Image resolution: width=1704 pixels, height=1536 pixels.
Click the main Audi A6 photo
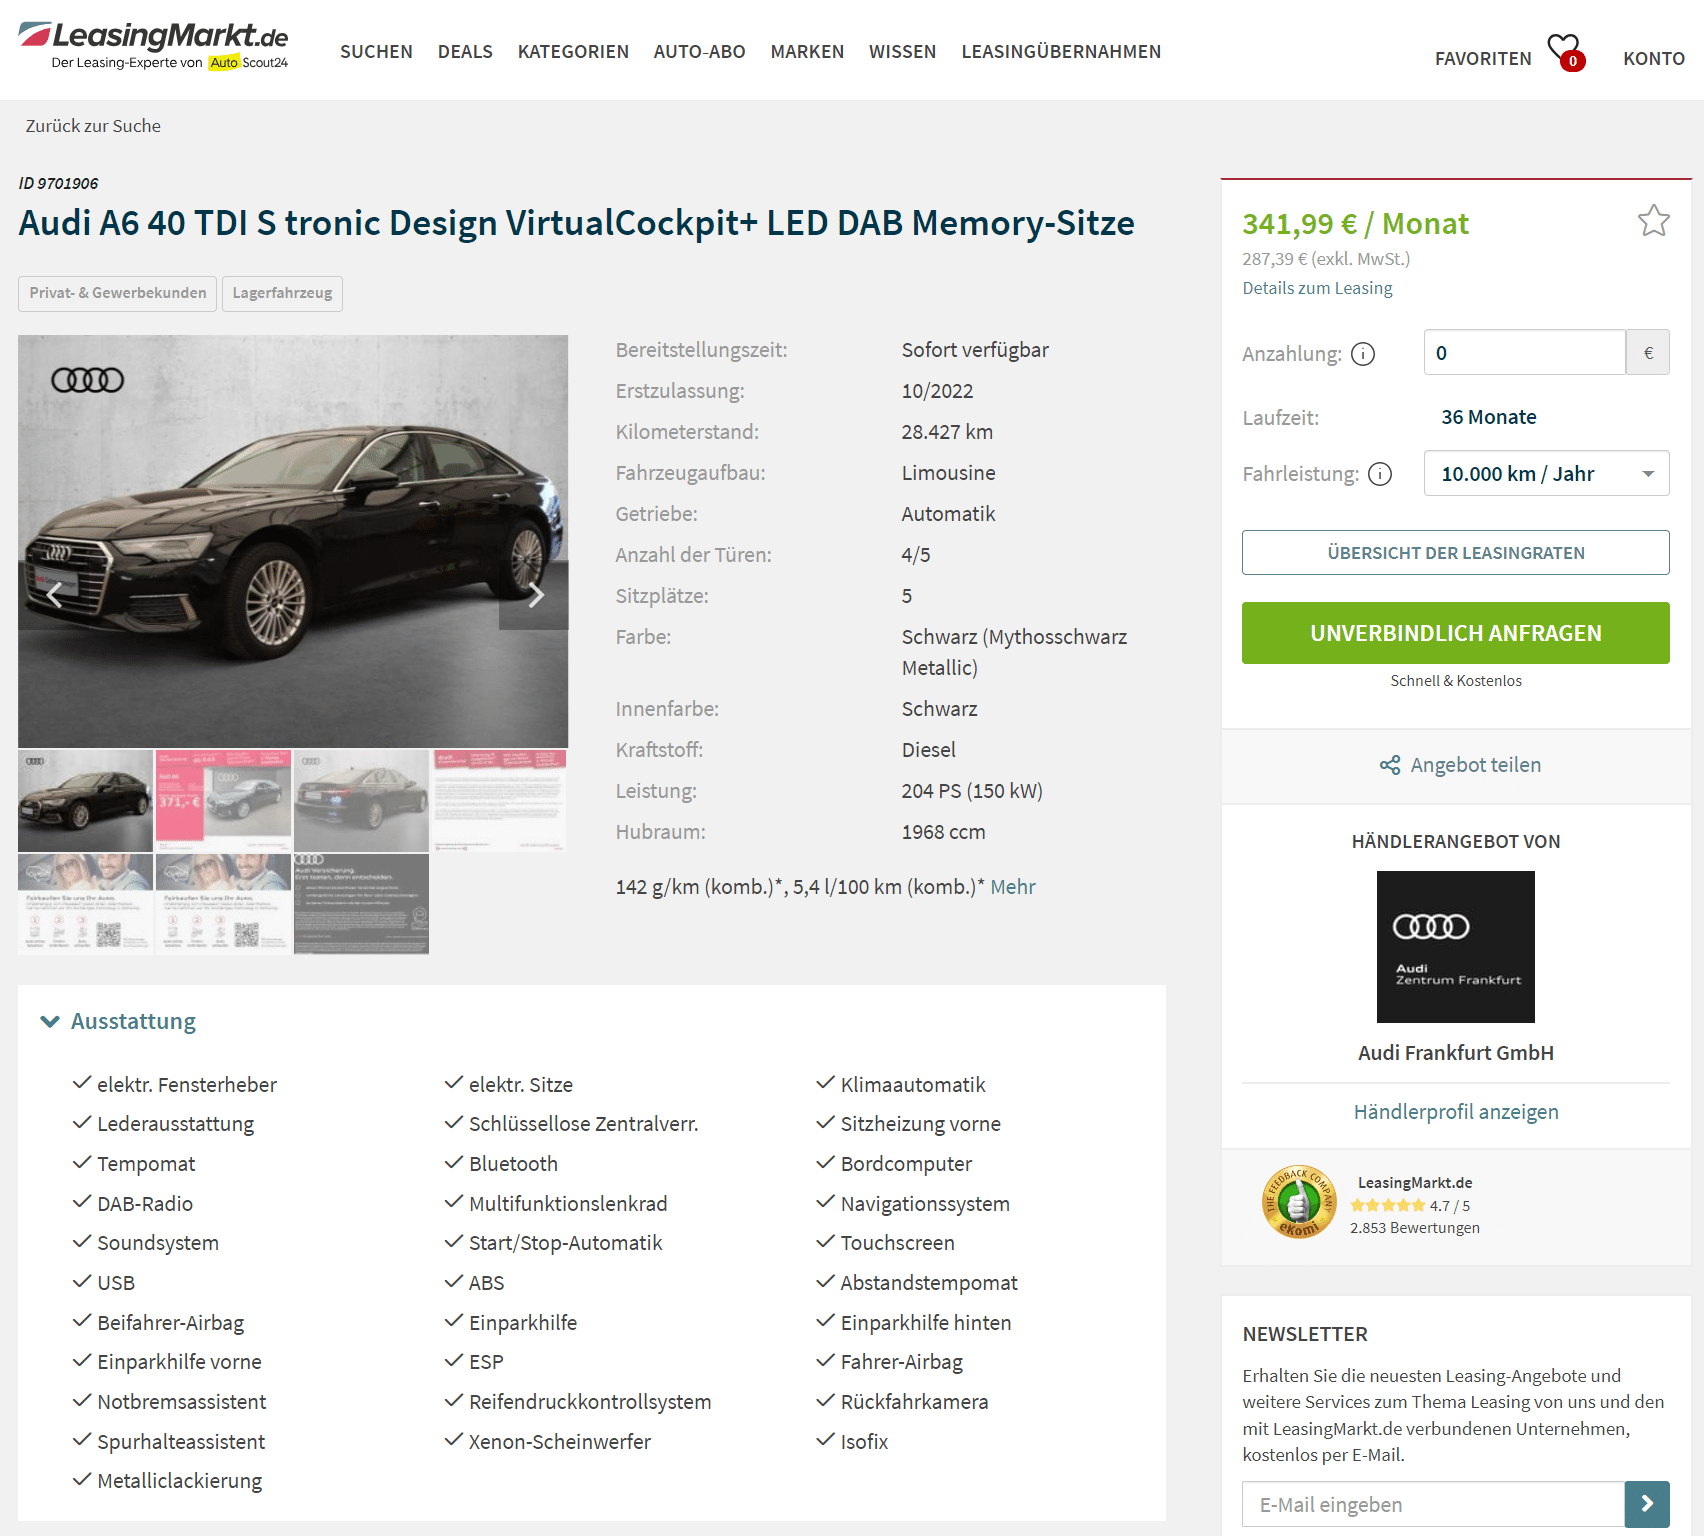click(x=293, y=541)
